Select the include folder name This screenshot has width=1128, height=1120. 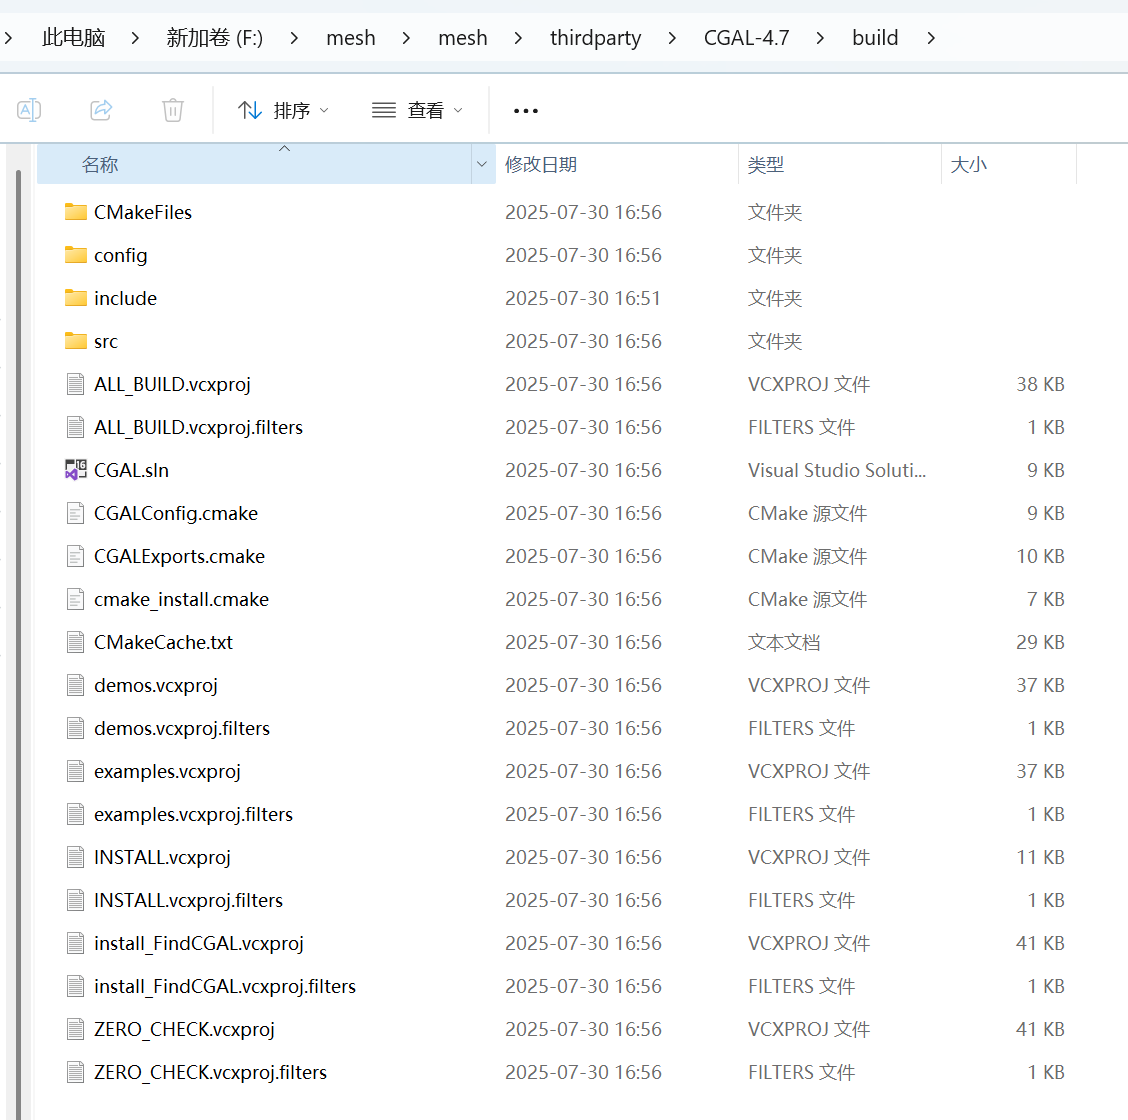125,298
